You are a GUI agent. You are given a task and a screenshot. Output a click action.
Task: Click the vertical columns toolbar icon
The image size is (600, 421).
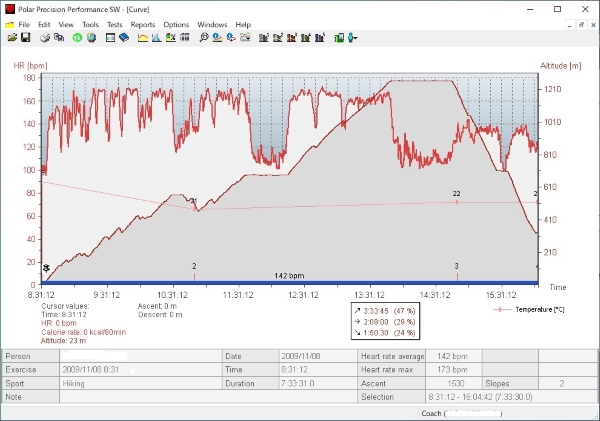click(x=185, y=38)
